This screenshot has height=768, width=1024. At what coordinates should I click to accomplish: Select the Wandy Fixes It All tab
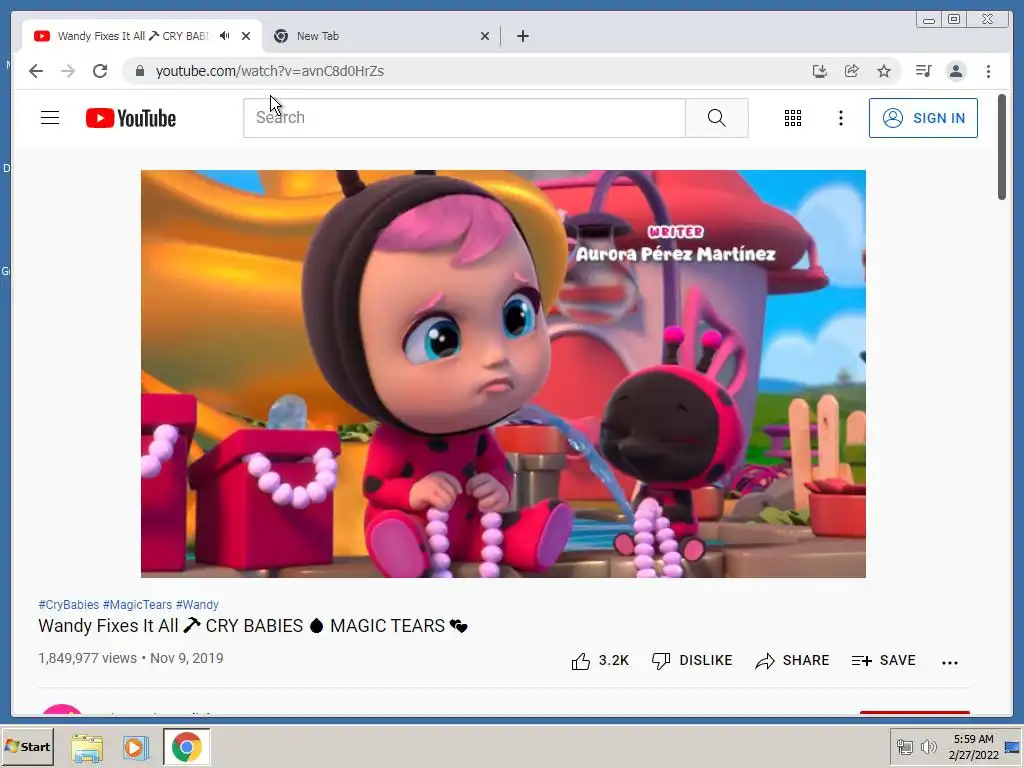[142, 36]
